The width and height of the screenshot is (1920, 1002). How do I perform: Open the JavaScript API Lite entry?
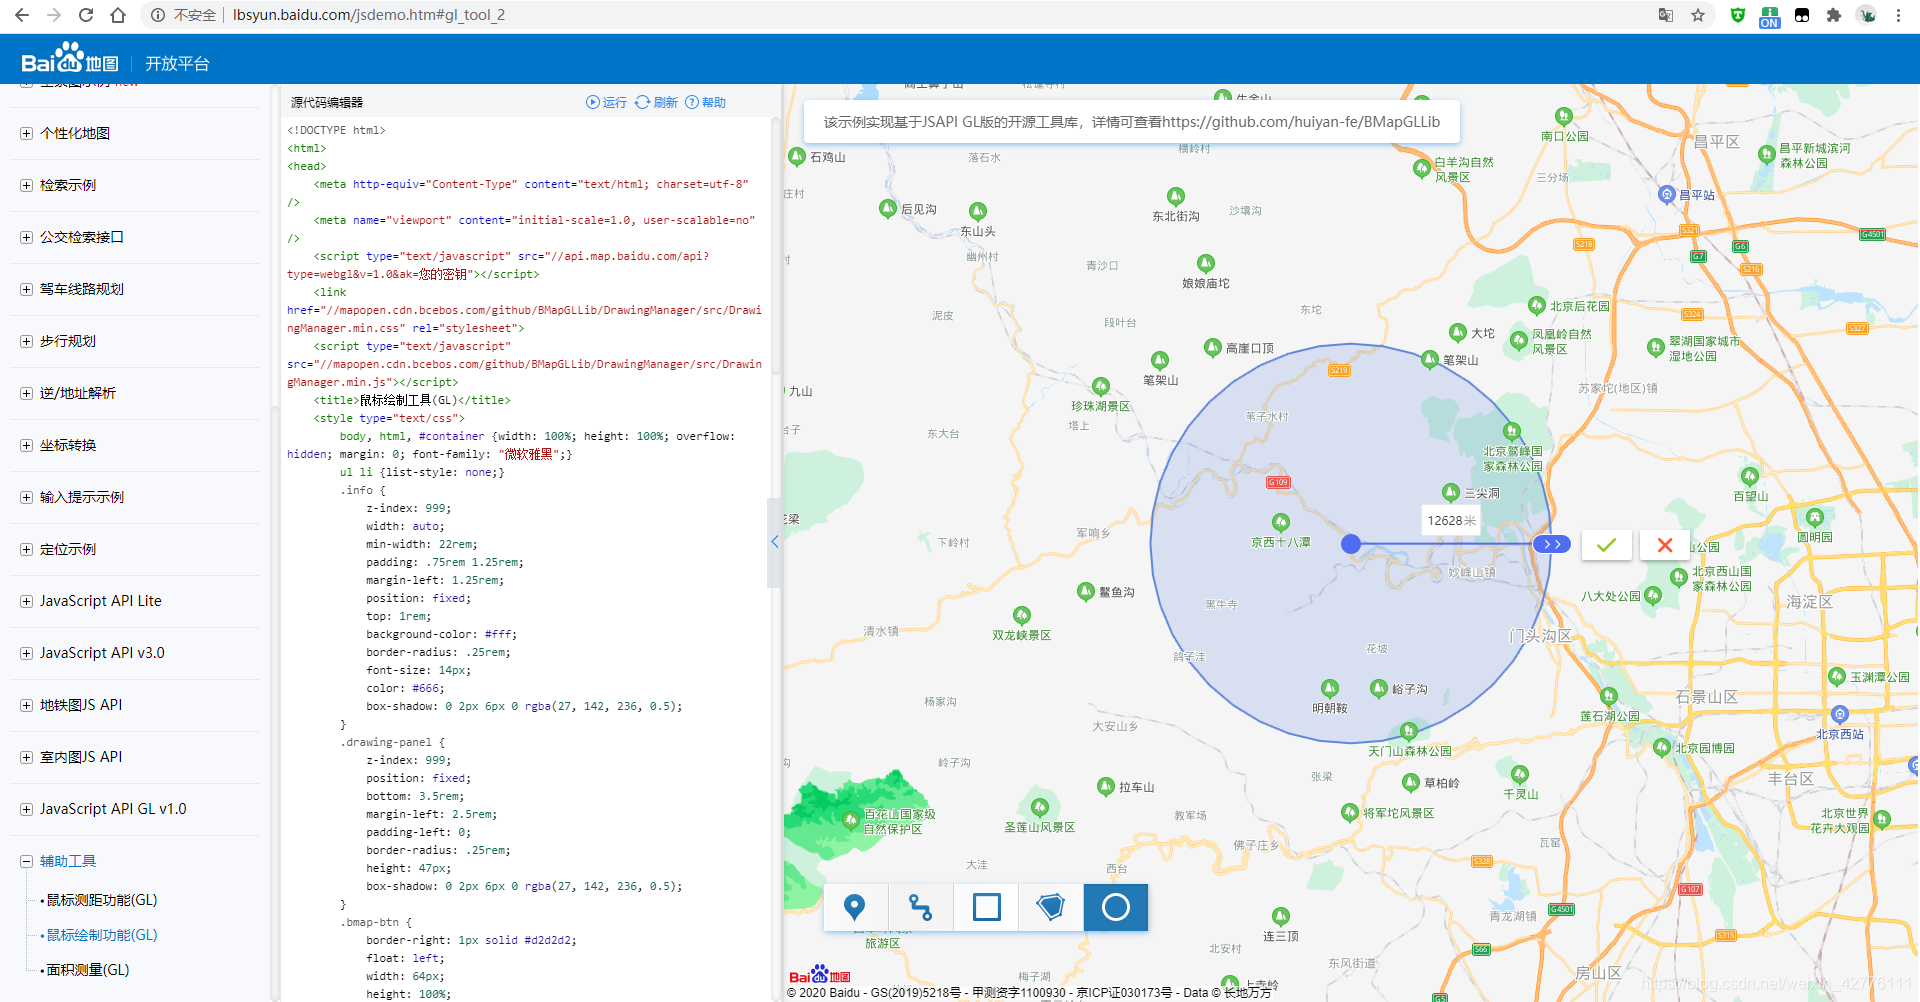(100, 601)
